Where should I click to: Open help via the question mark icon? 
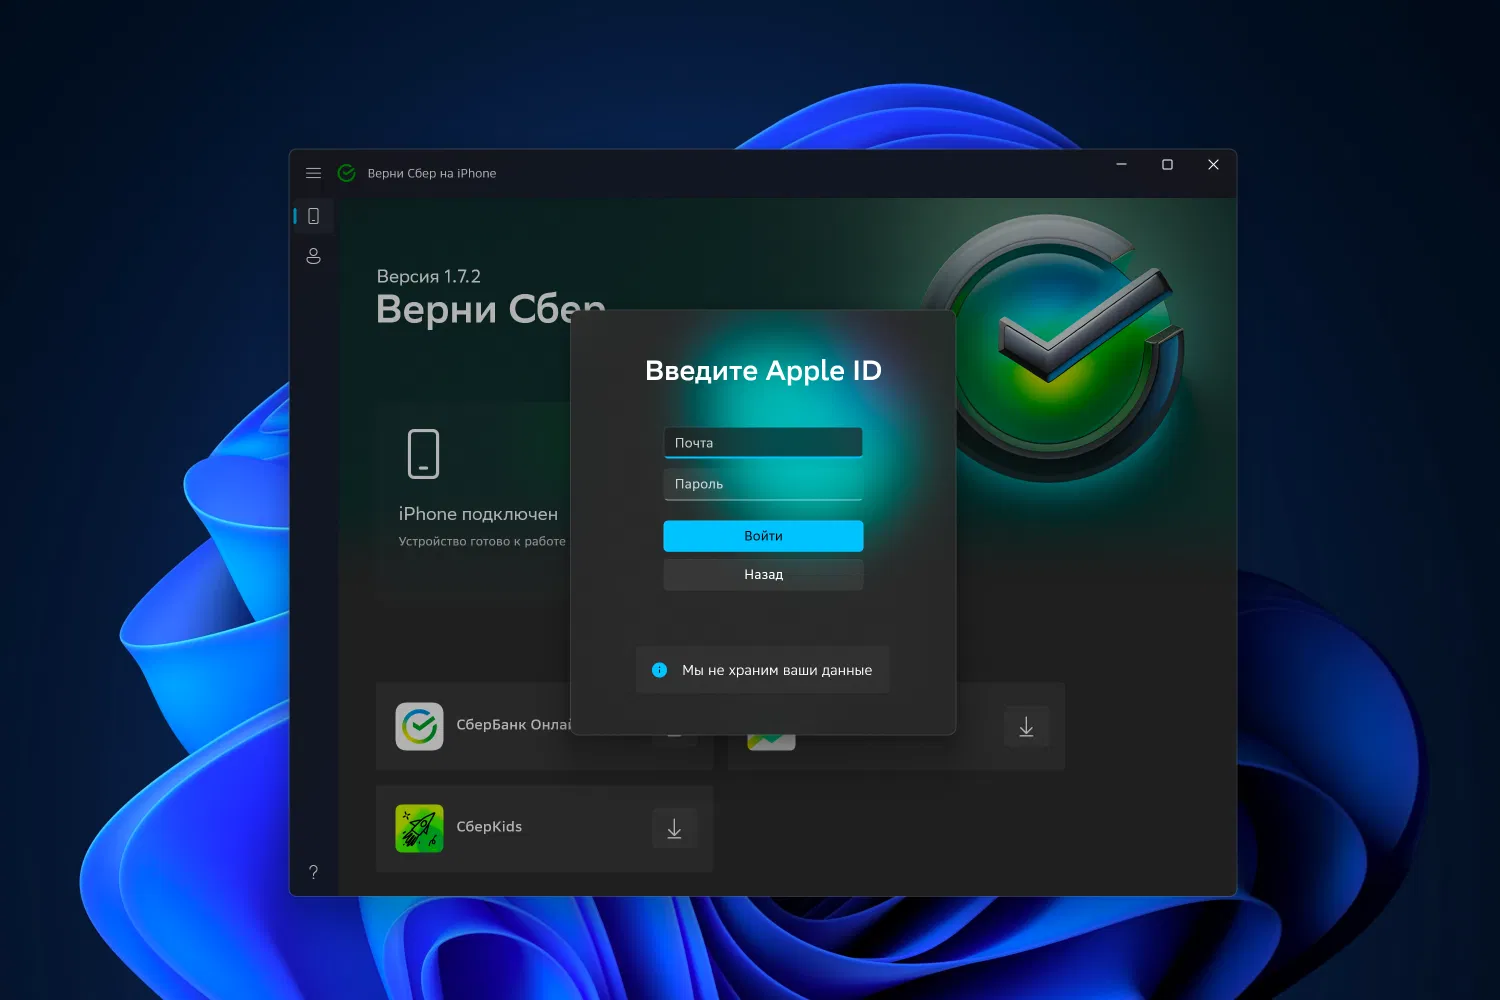pos(313,872)
